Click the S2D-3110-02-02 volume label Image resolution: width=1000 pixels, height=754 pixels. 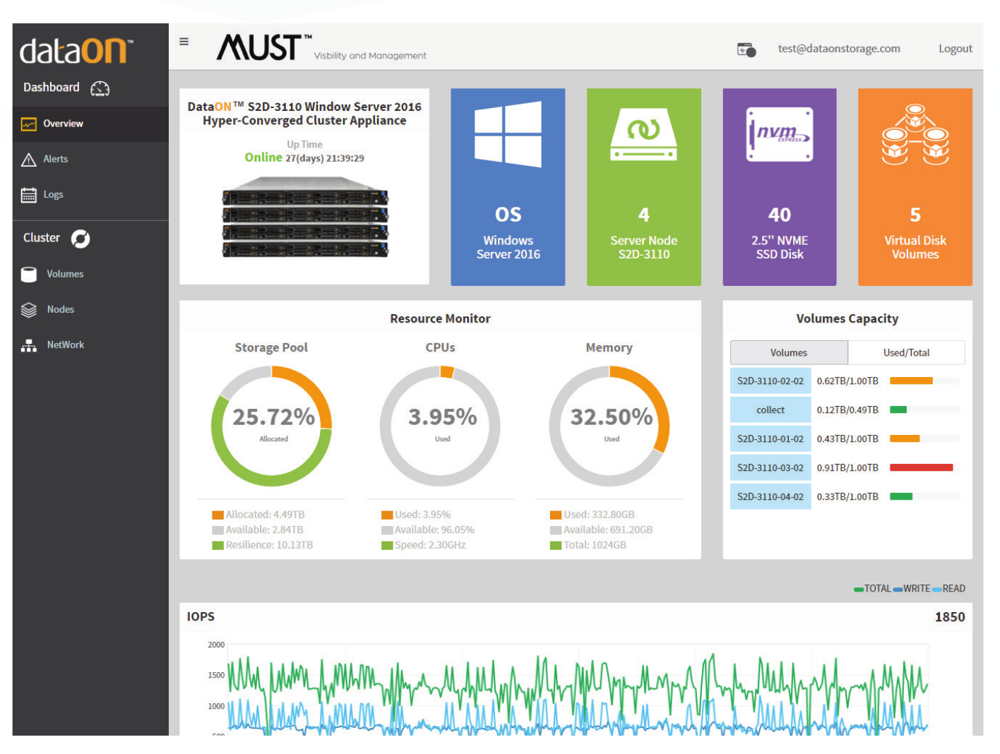click(770, 381)
